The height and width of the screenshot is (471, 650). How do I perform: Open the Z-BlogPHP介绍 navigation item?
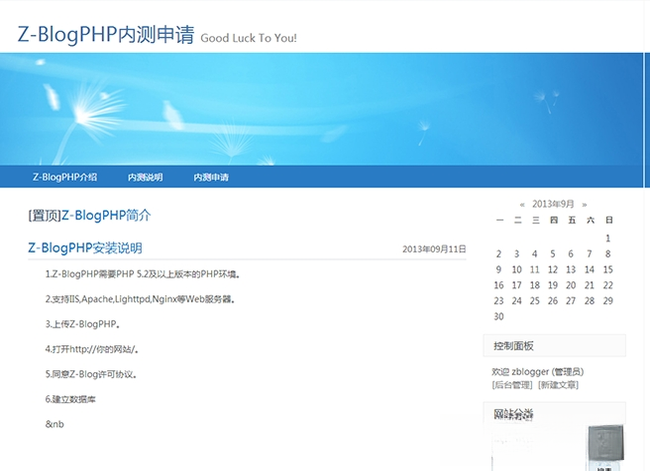(x=65, y=177)
